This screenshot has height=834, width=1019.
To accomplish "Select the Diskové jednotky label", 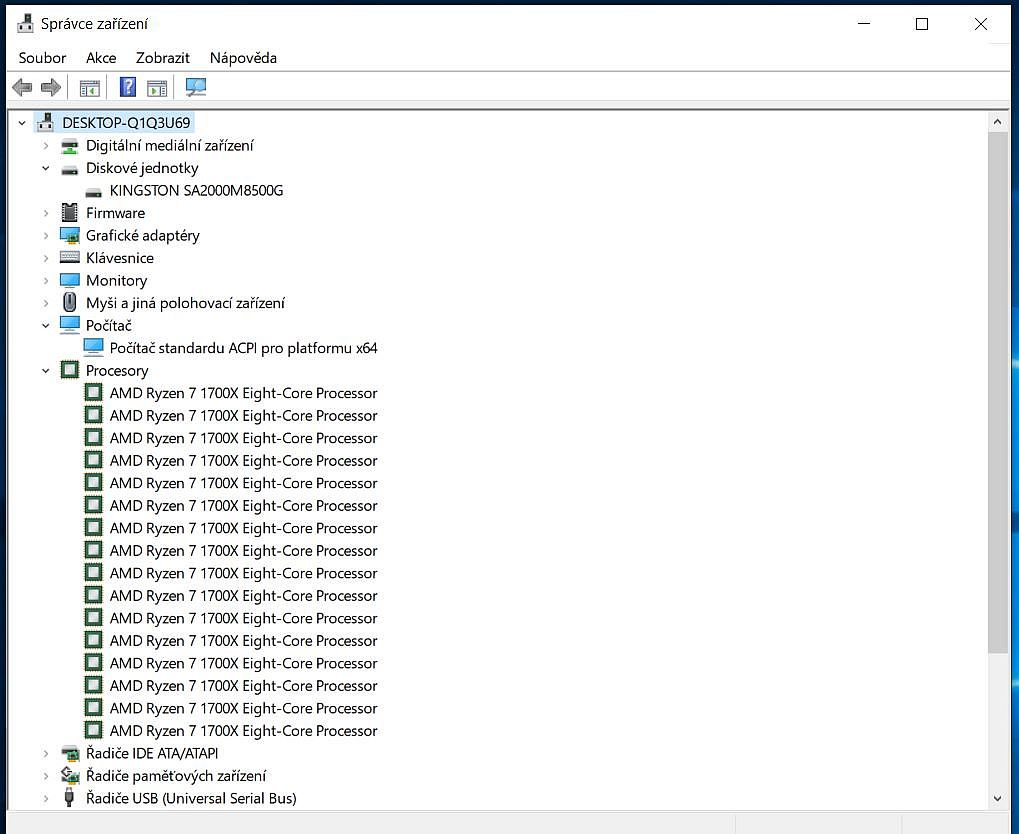I will [x=142, y=168].
